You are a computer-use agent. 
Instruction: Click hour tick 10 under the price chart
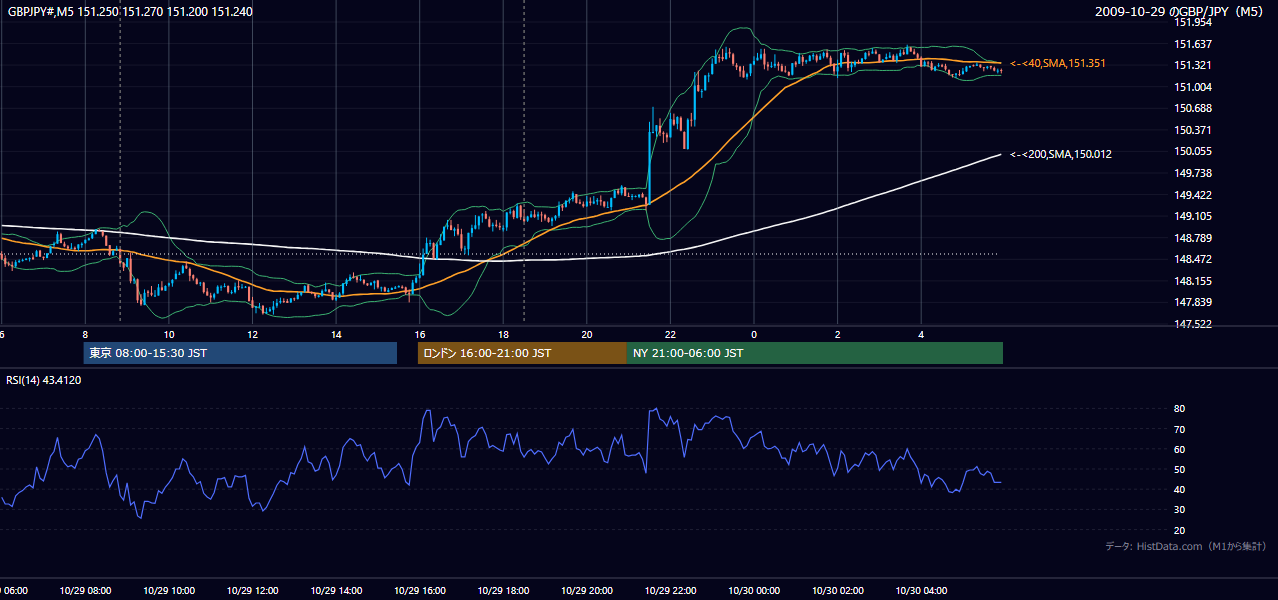pos(169,334)
